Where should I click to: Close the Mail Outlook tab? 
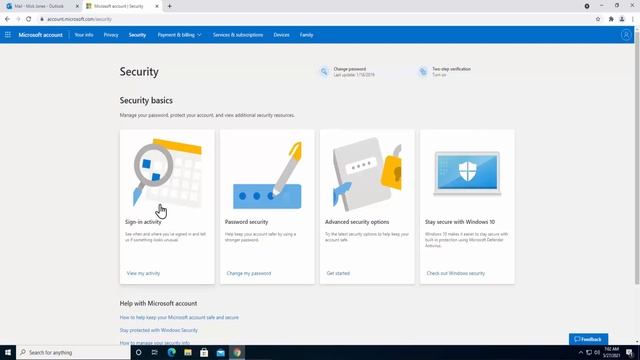point(77,6)
